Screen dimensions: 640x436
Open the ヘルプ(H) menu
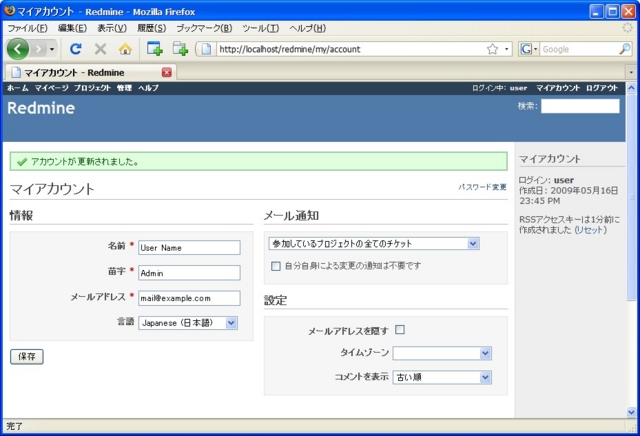tap(307, 28)
